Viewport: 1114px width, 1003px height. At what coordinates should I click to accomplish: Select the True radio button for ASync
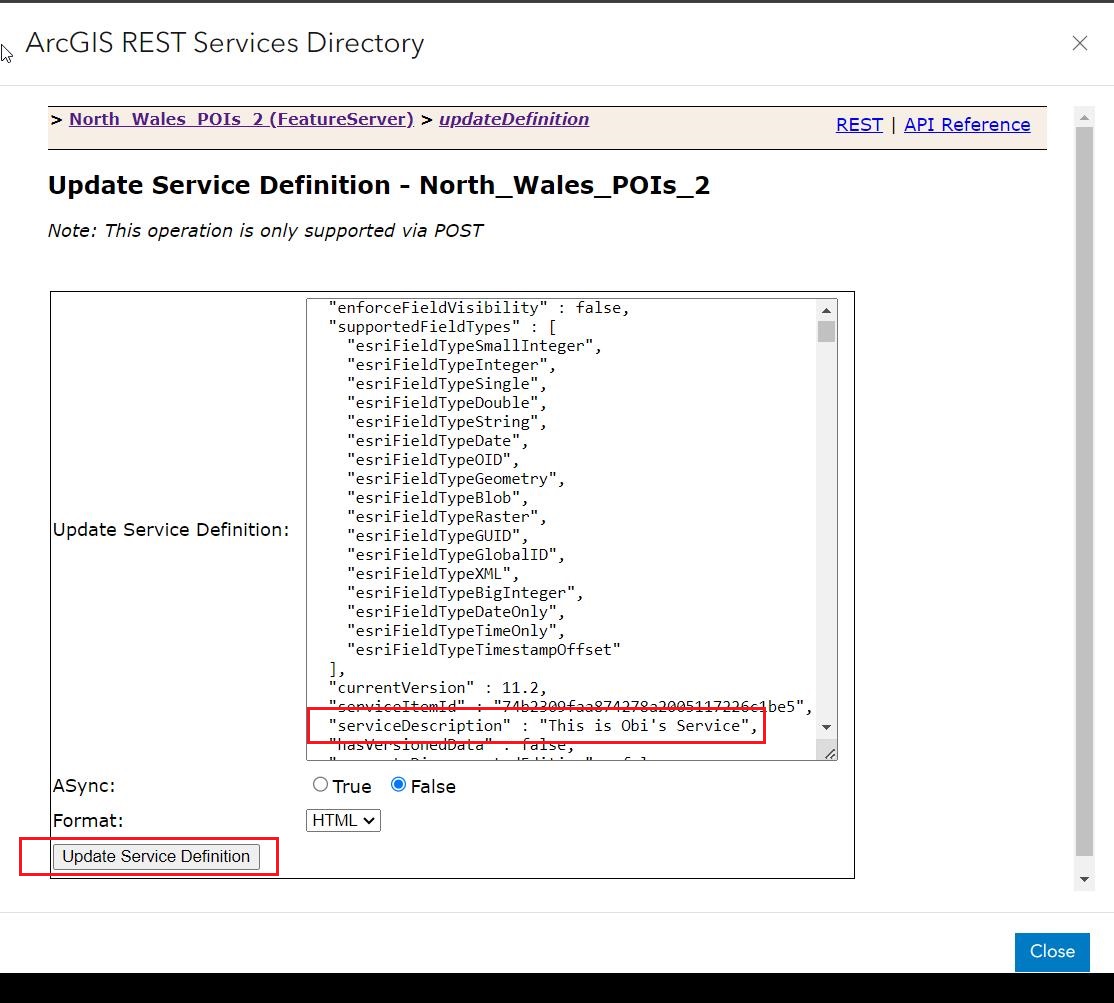[x=320, y=785]
